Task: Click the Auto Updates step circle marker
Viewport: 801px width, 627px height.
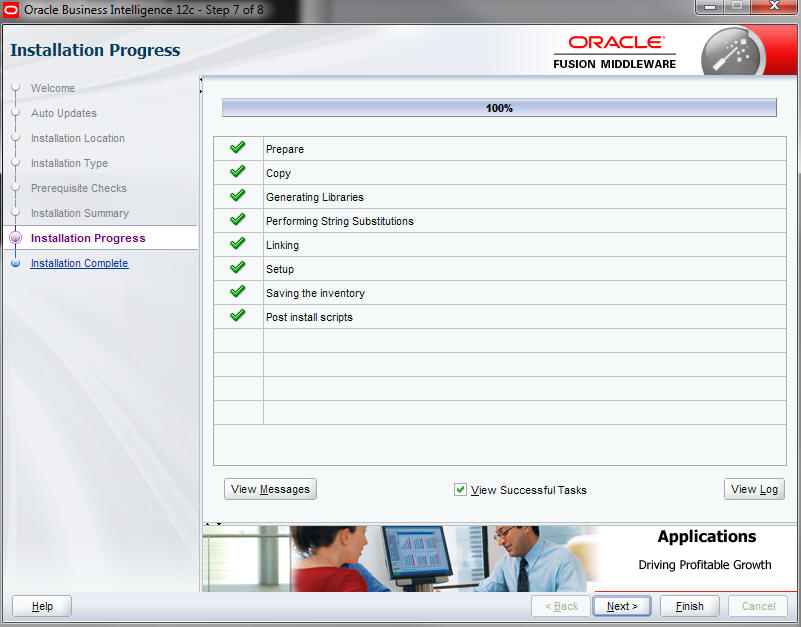Action: pos(16,112)
